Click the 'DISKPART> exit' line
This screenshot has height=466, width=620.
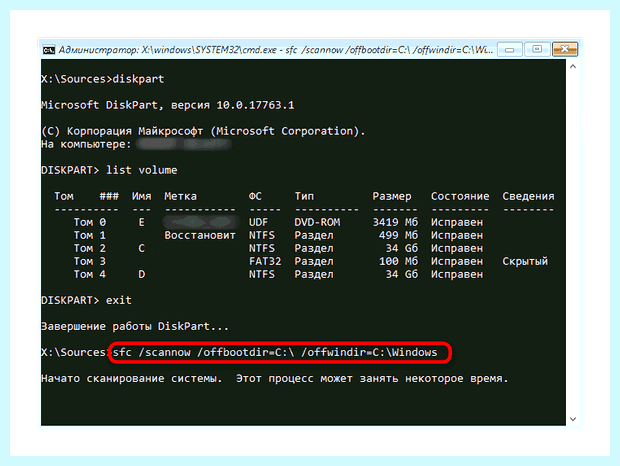click(x=86, y=300)
